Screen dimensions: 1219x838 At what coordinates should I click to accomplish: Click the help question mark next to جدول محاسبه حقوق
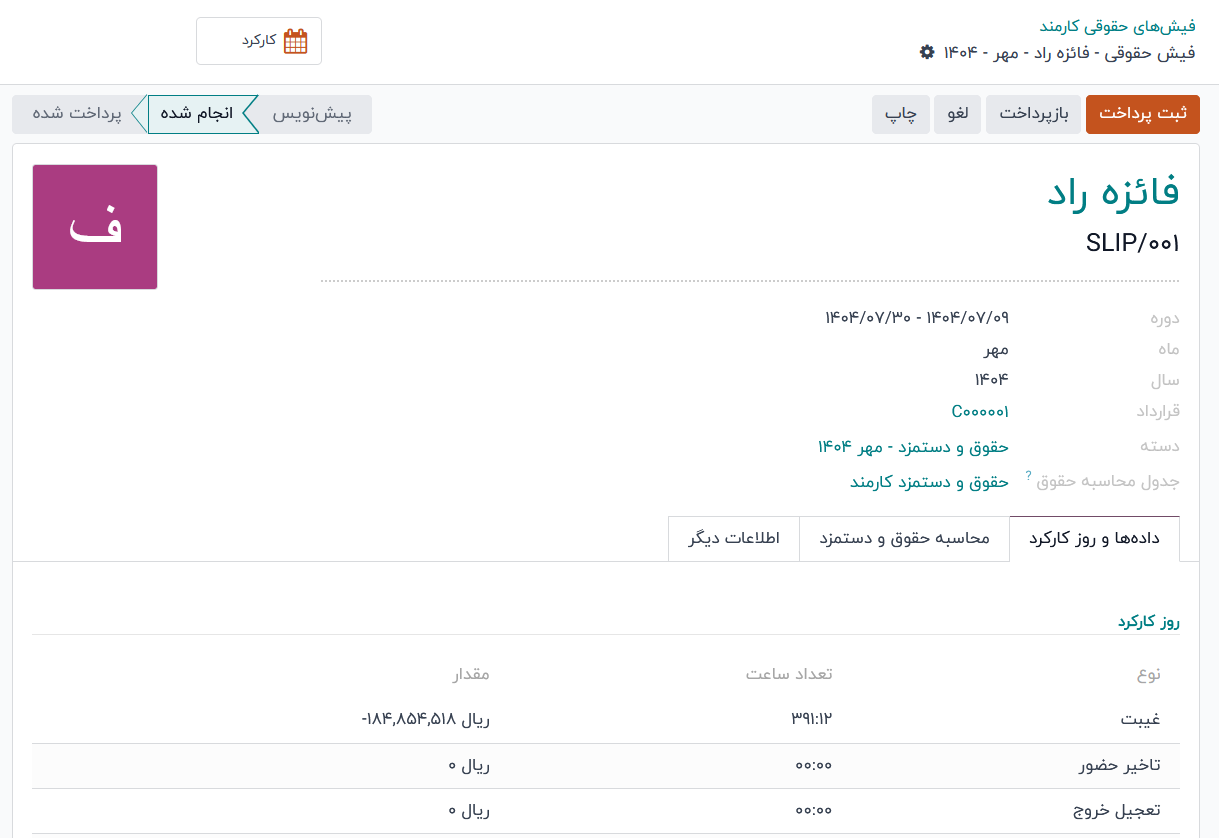tap(1028, 475)
